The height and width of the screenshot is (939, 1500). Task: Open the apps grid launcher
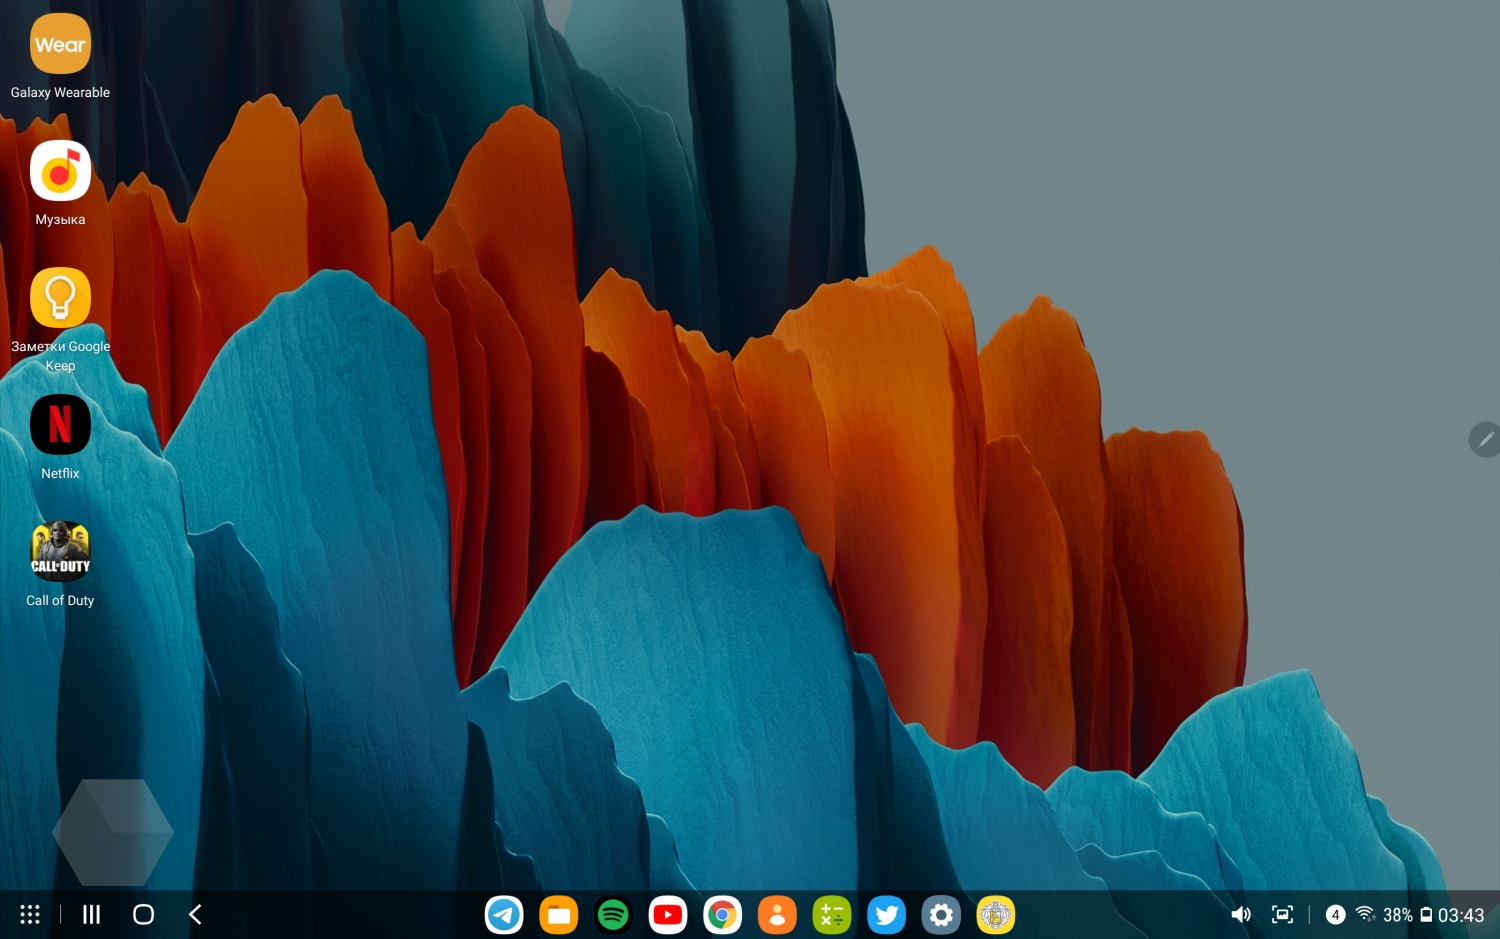pos(30,915)
